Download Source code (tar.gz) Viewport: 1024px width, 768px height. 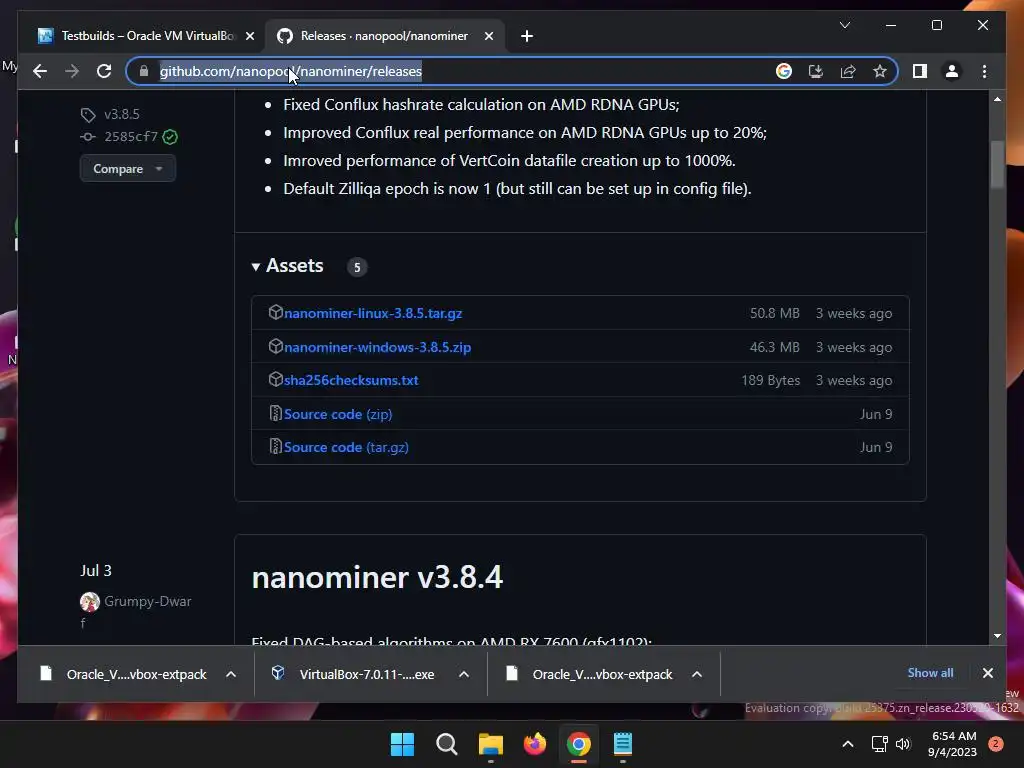click(x=346, y=447)
